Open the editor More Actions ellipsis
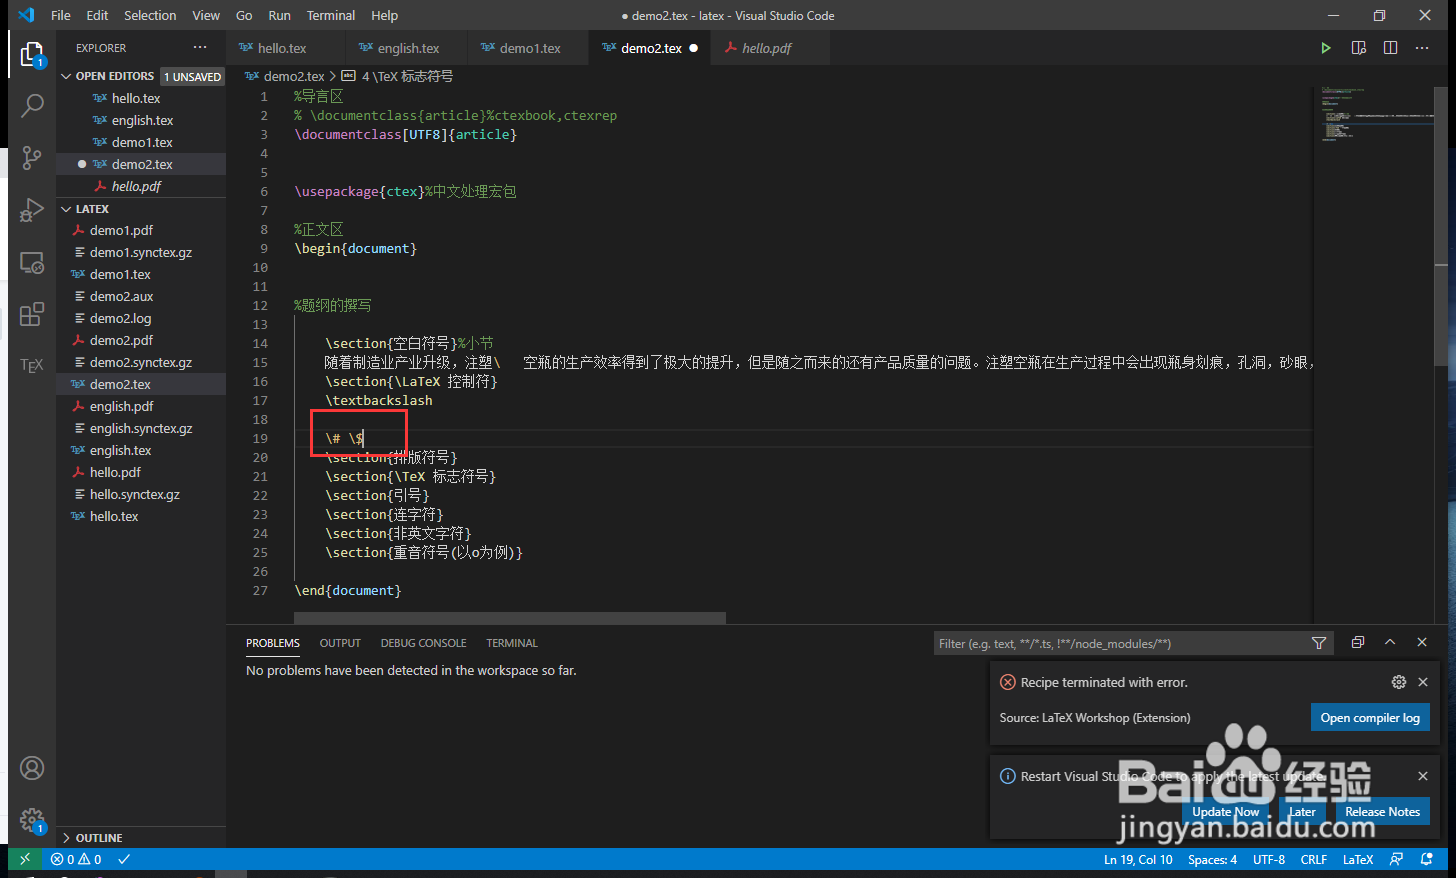This screenshot has height=878, width=1456. pos(1422,48)
